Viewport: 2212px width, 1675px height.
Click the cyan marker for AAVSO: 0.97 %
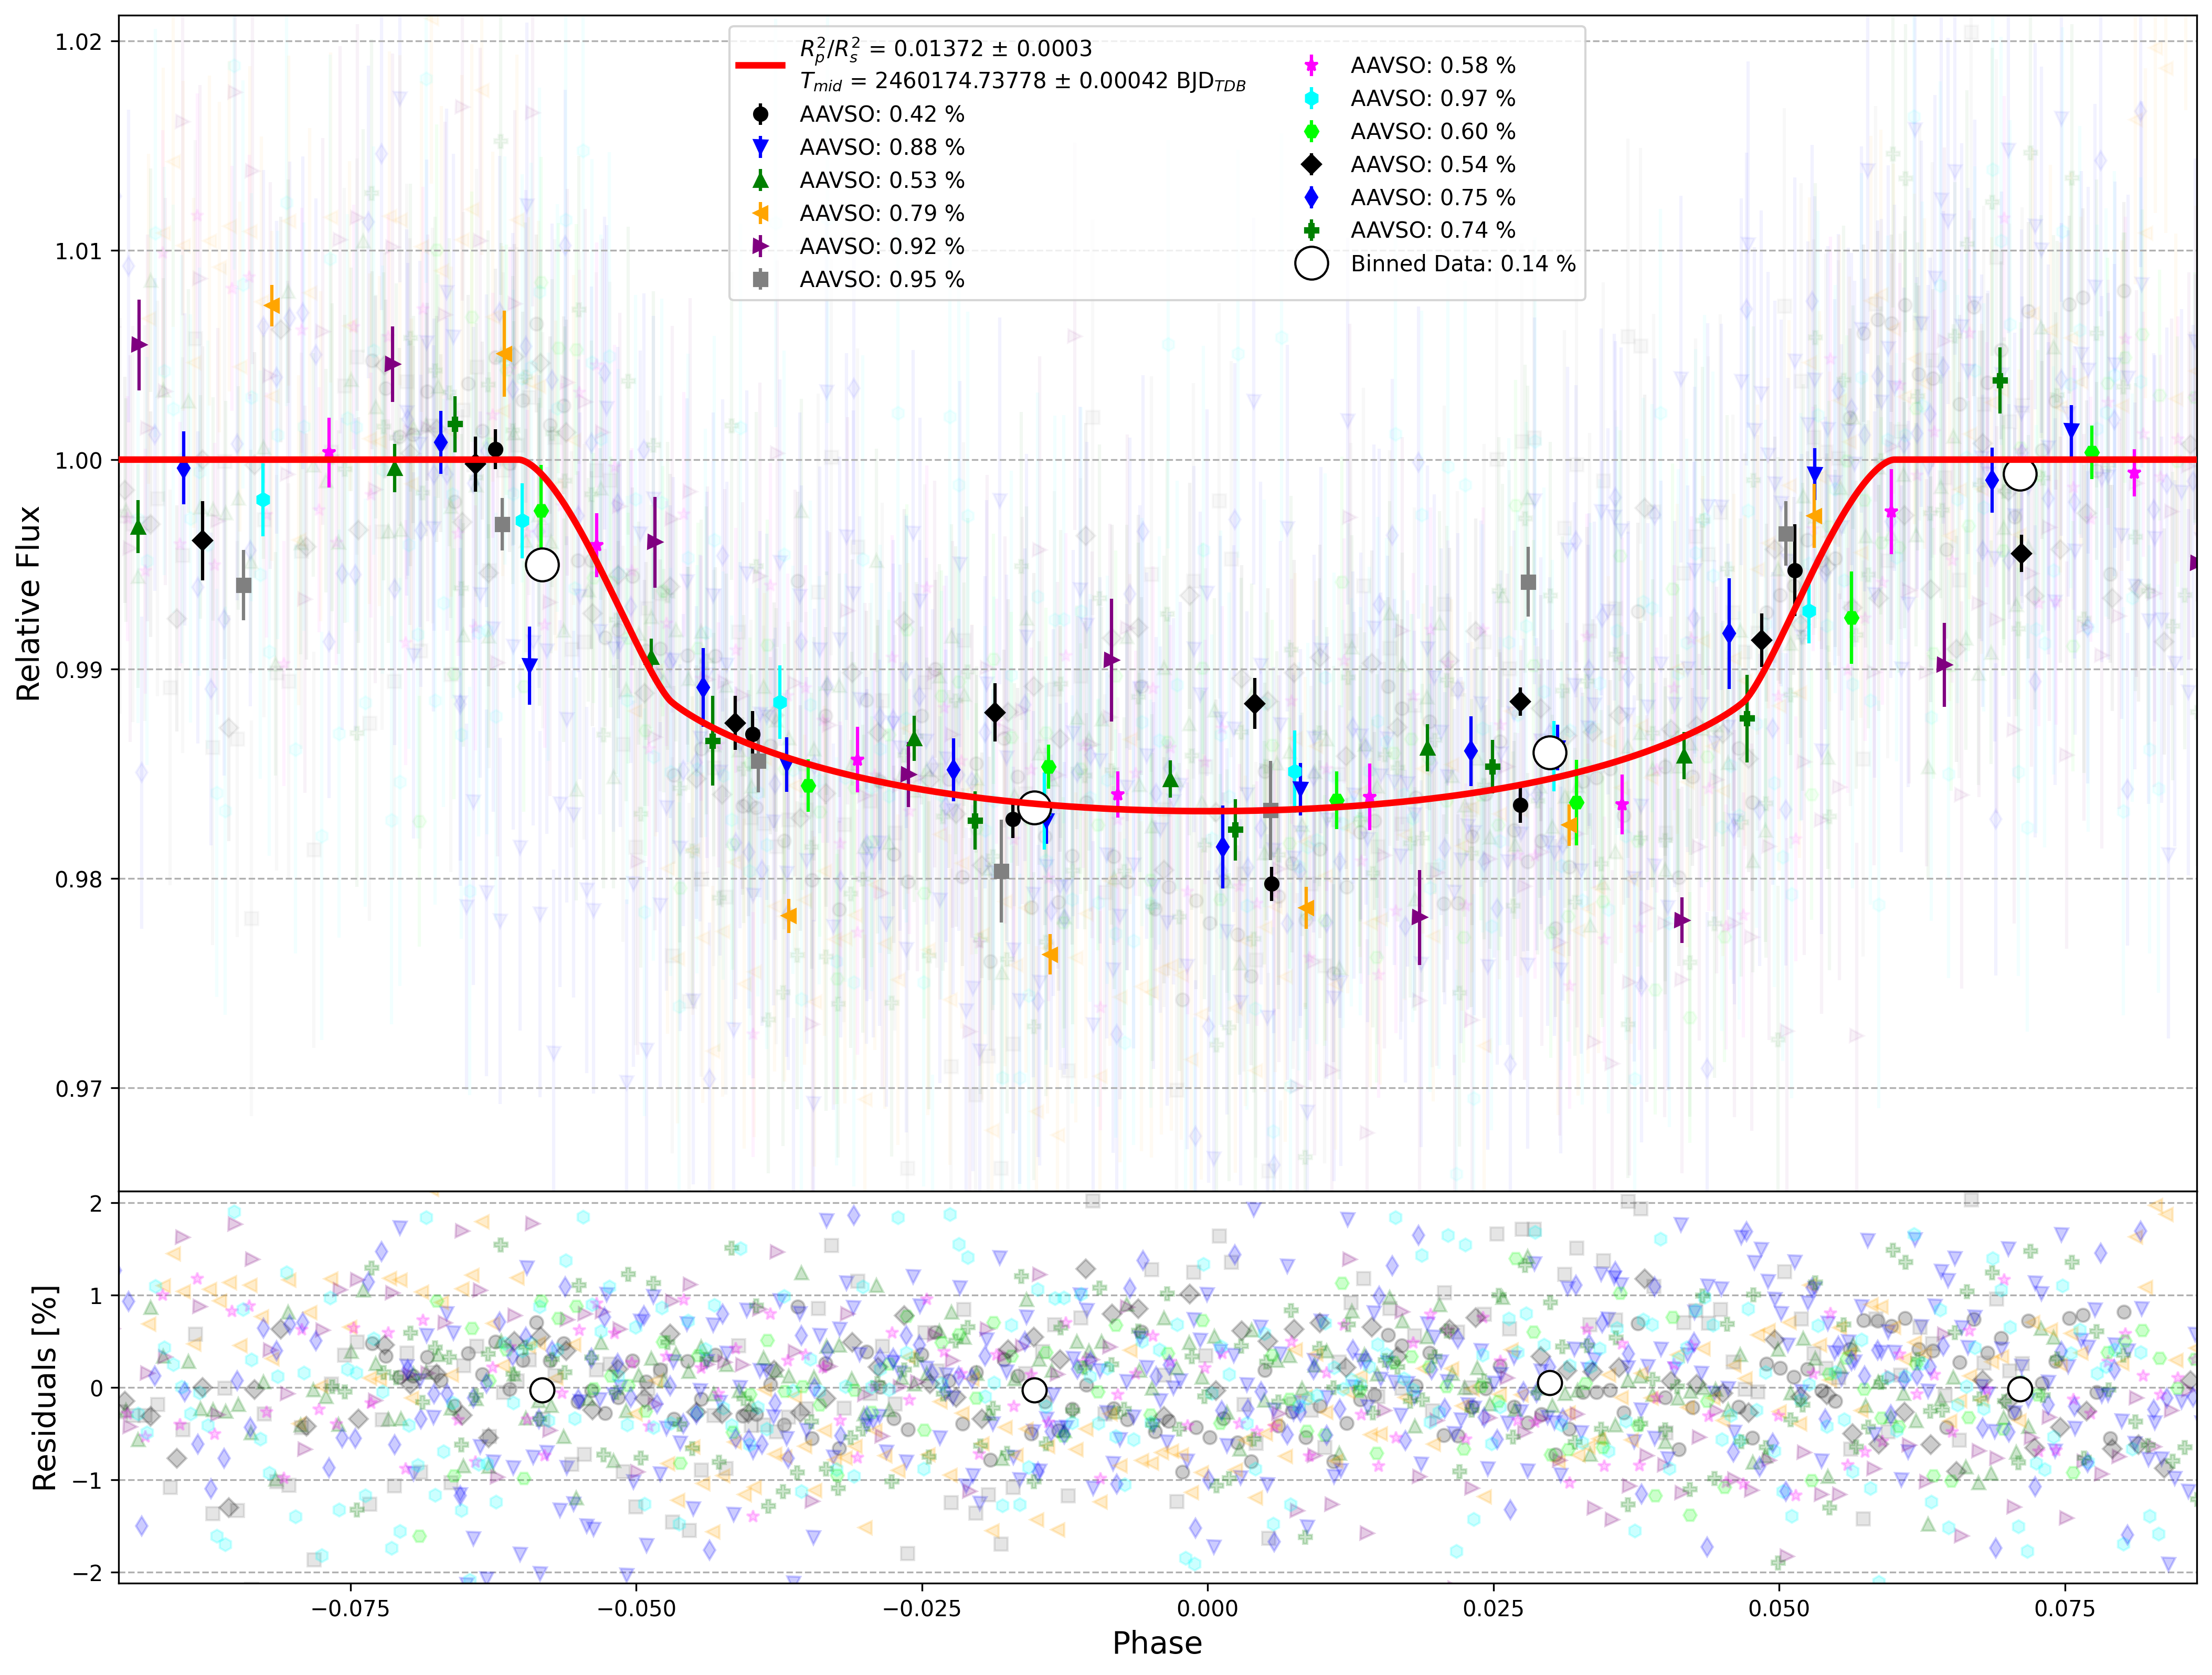(x=1311, y=98)
